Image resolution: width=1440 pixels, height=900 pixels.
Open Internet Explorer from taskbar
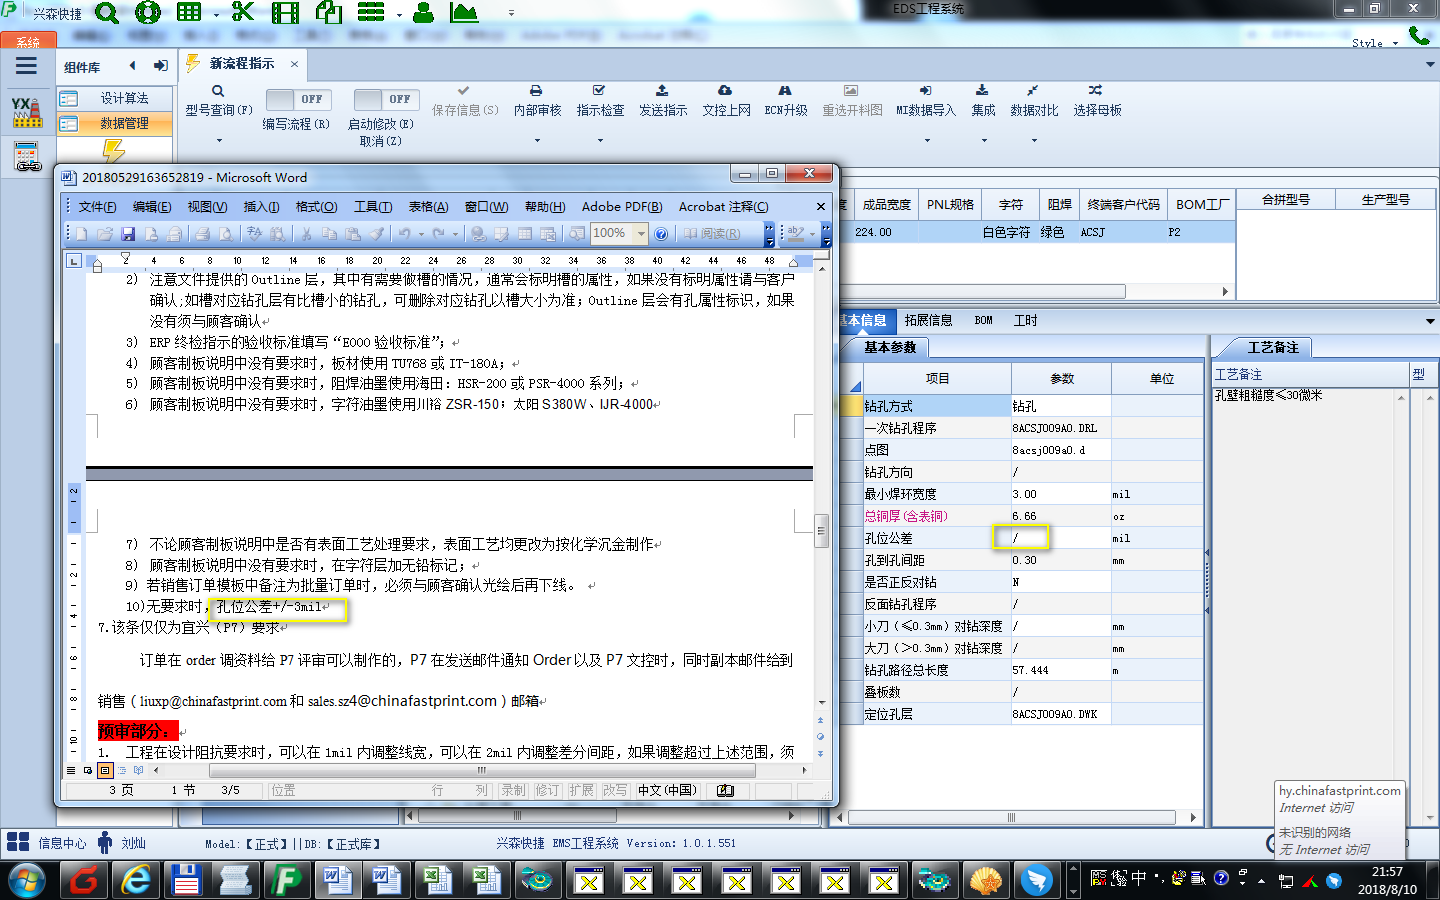point(136,880)
